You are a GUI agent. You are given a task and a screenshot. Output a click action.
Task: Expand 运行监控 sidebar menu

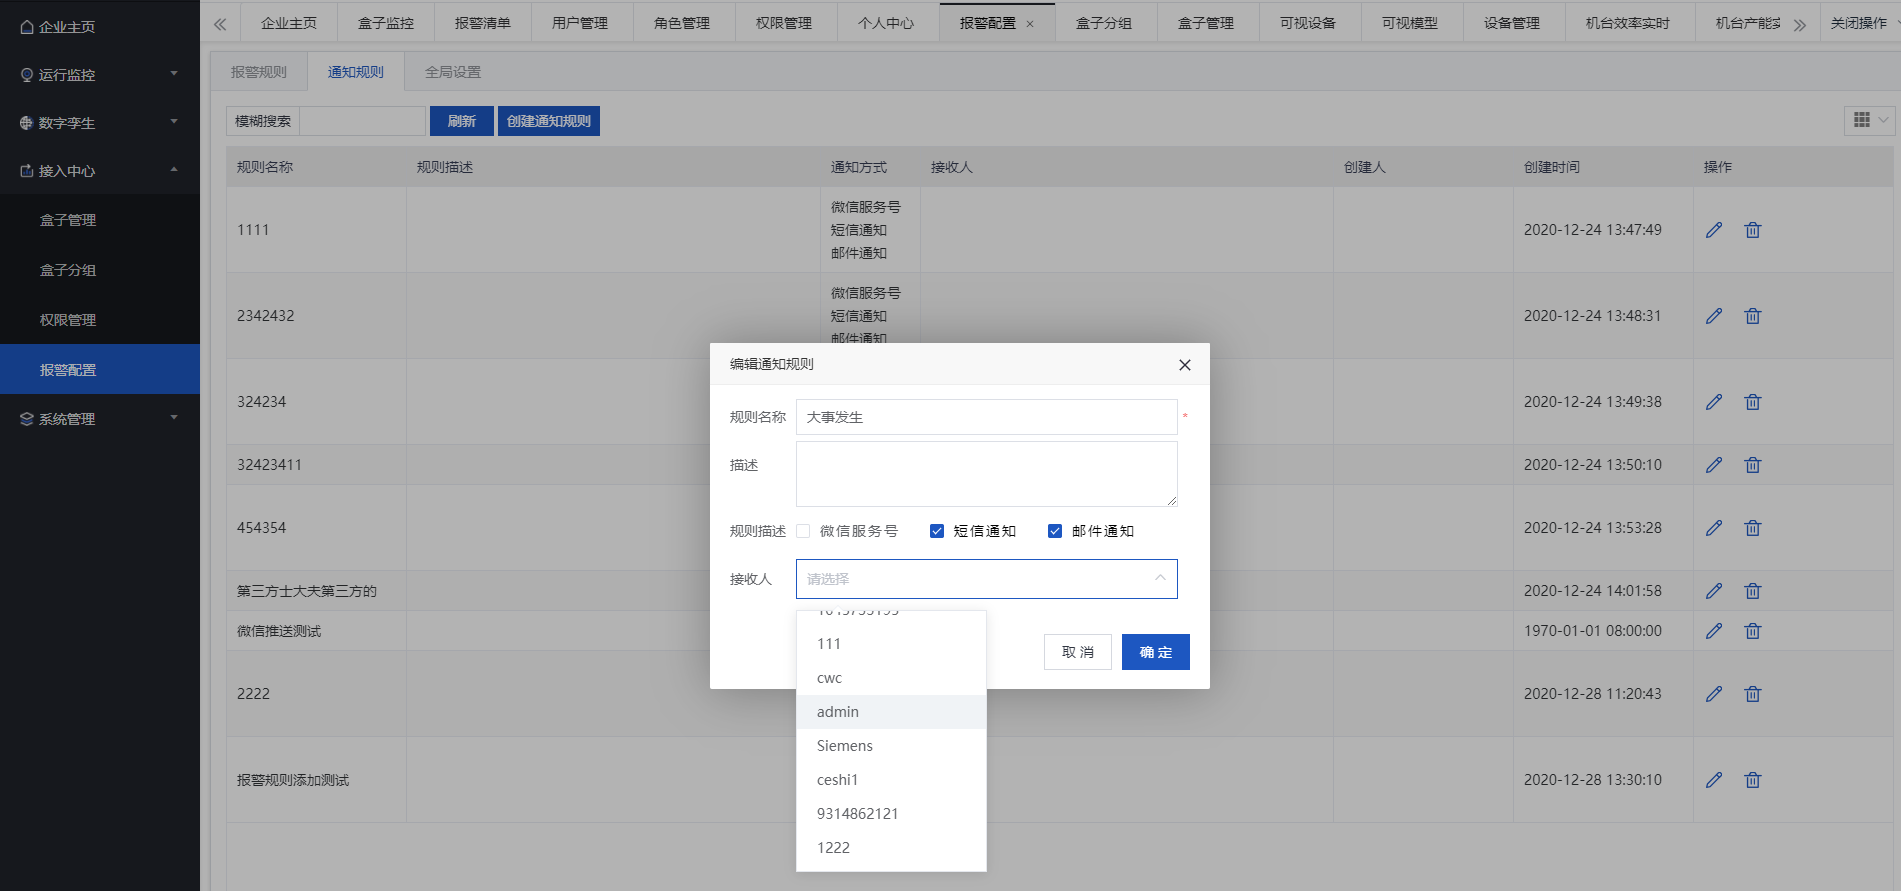point(100,75)
